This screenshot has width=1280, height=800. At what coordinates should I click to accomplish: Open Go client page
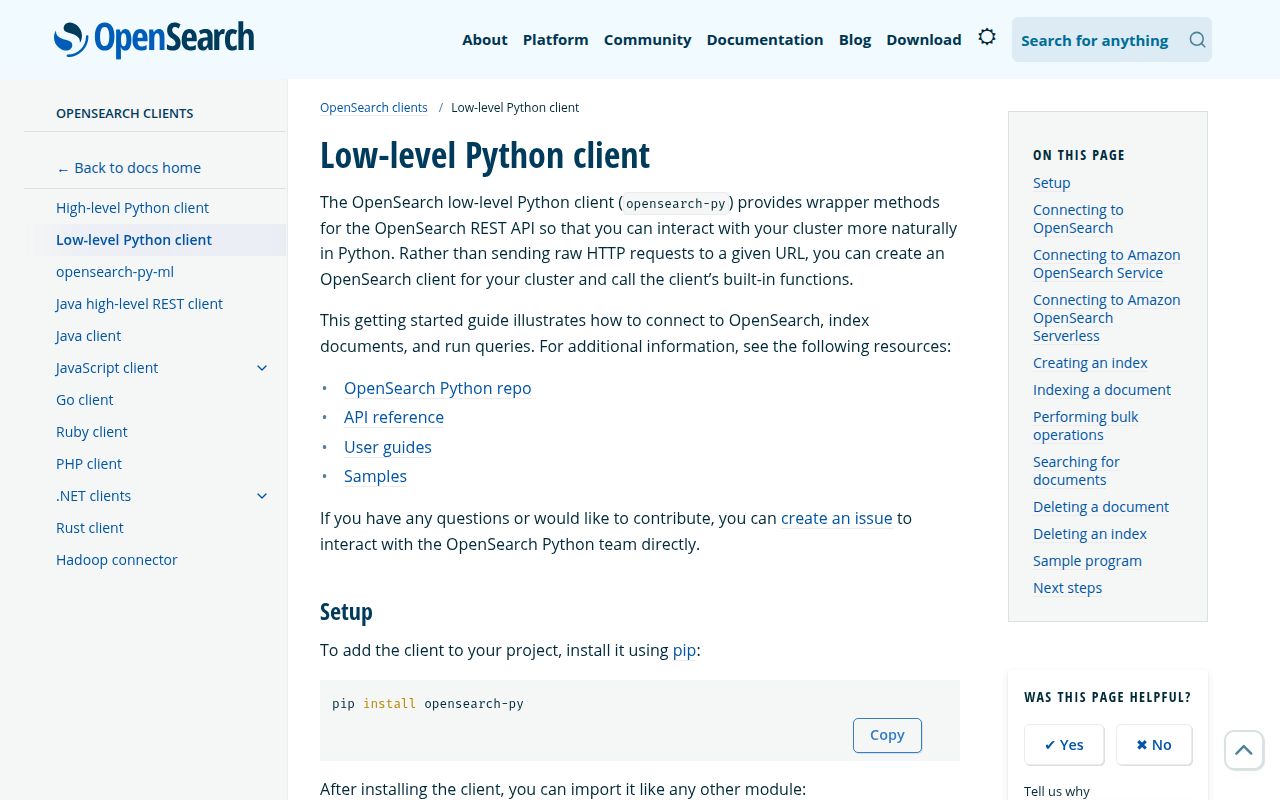tap(85, 400)
